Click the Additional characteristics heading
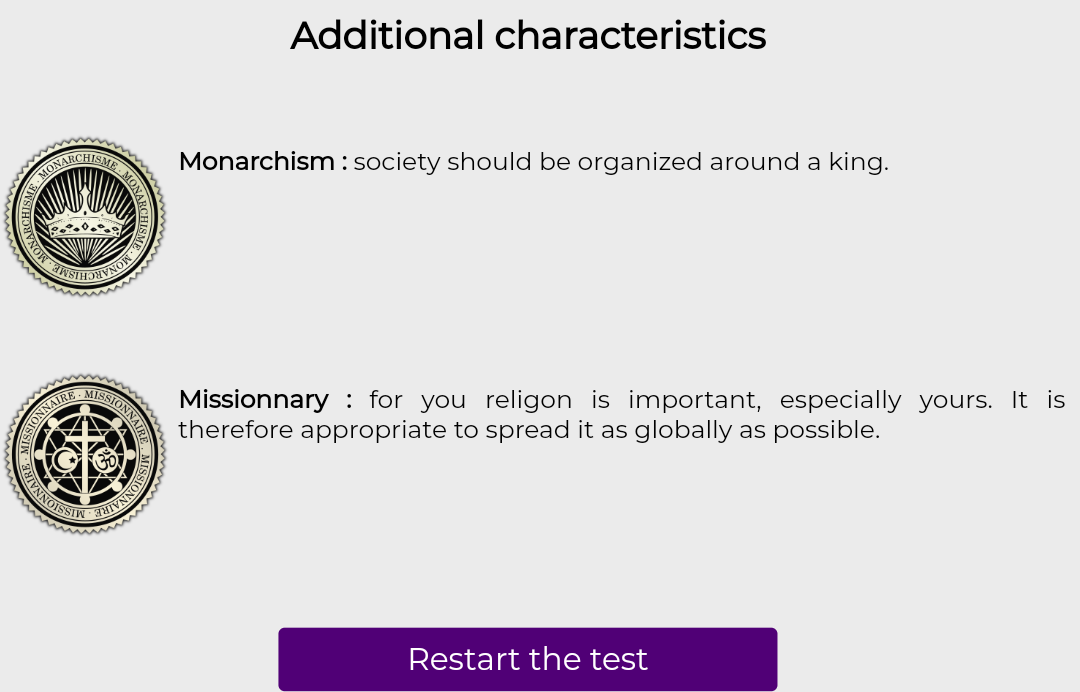 click(528, 36)
